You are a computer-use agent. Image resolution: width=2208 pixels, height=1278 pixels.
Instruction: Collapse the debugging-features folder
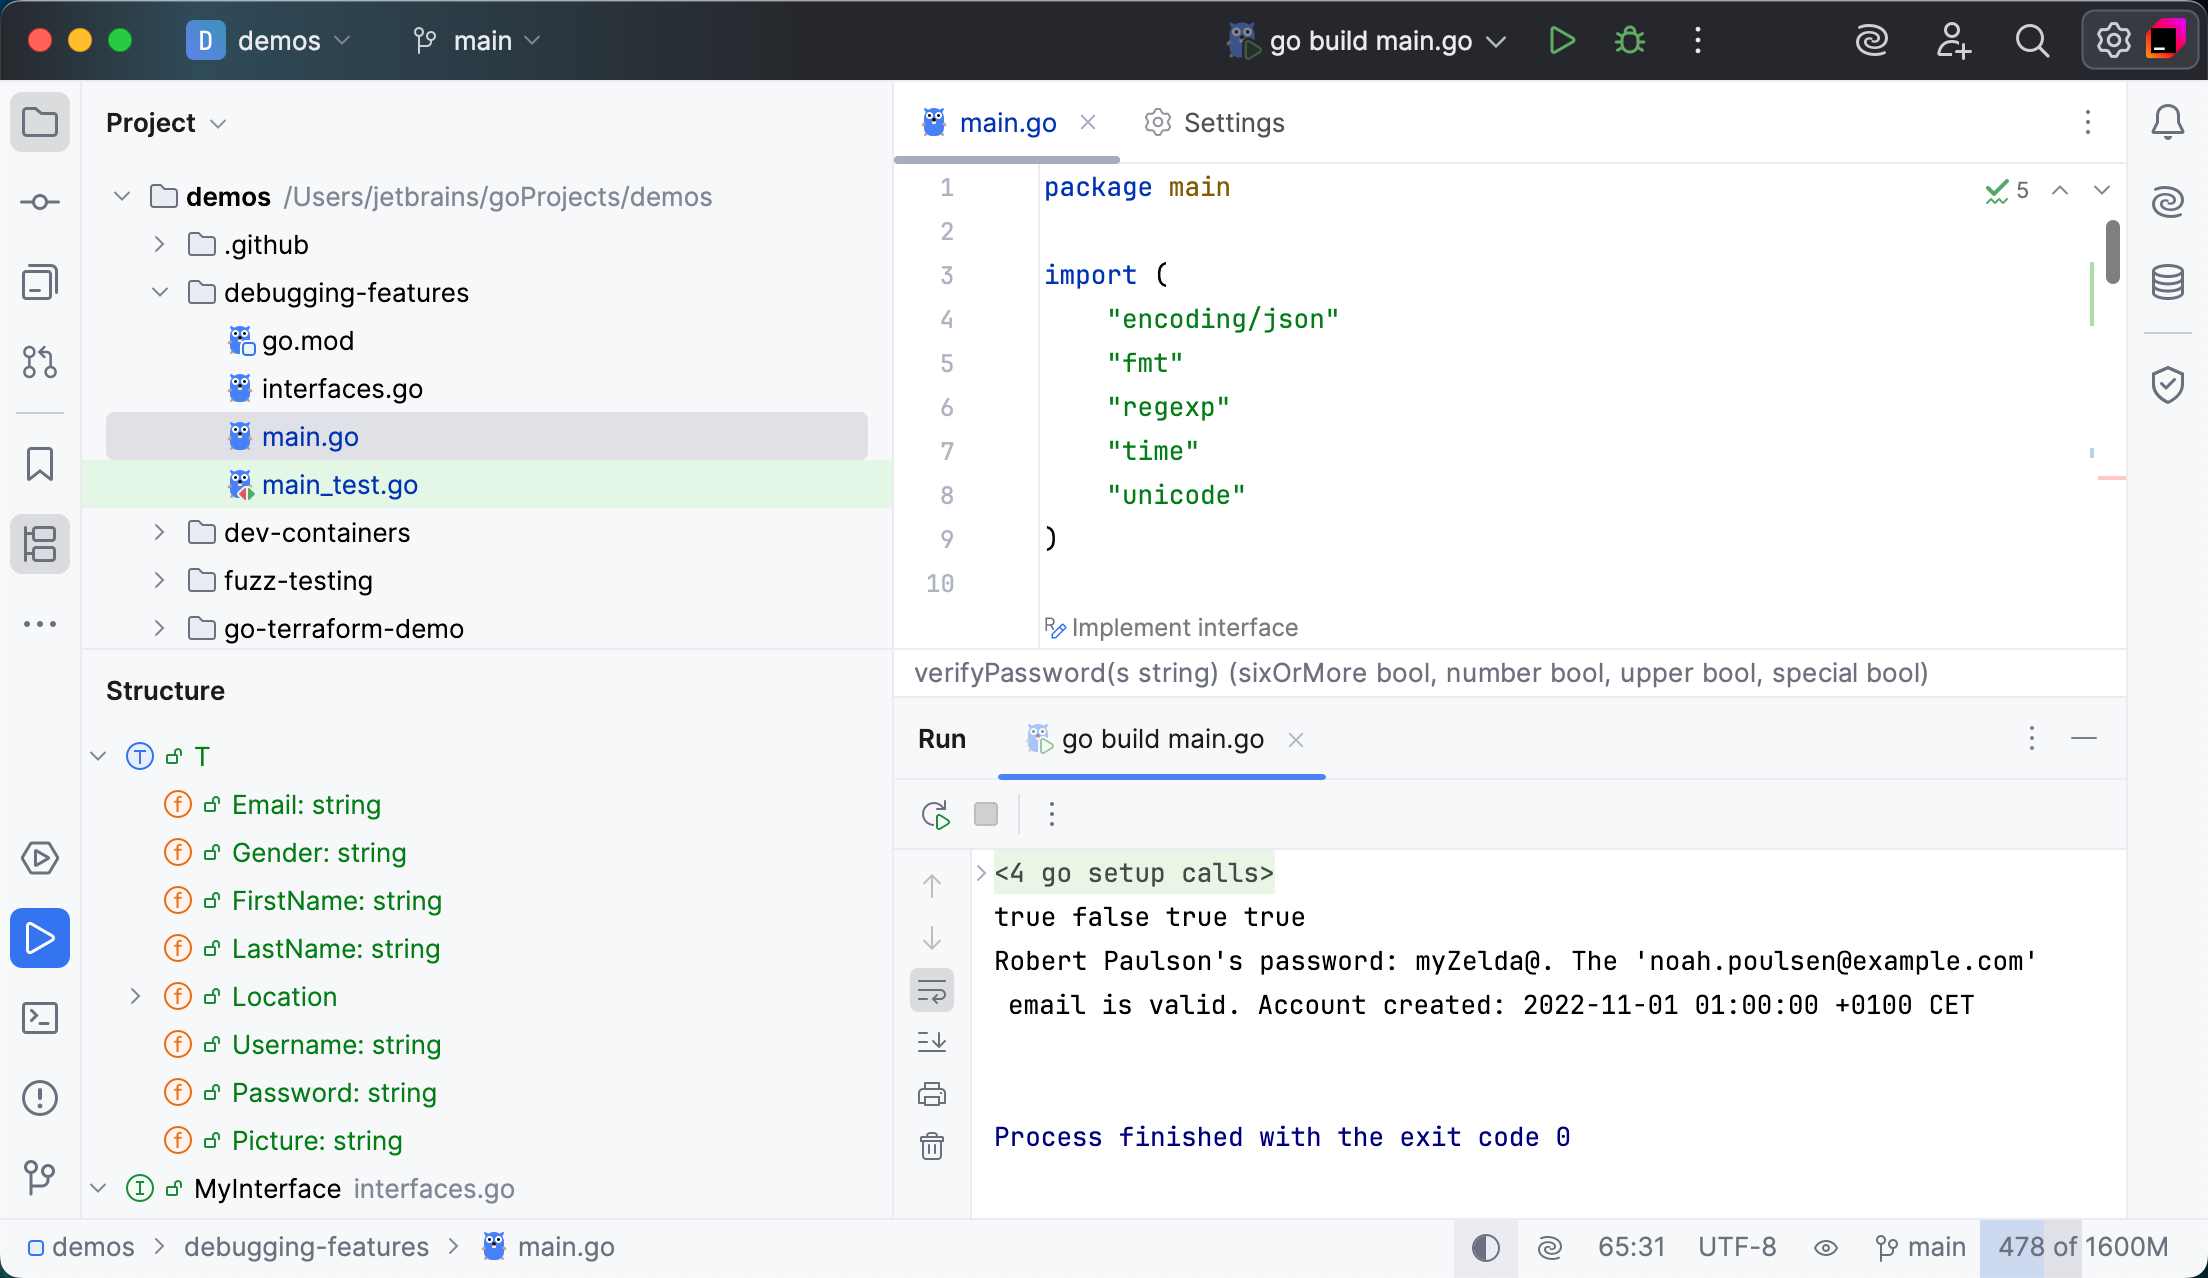[159, 293]
